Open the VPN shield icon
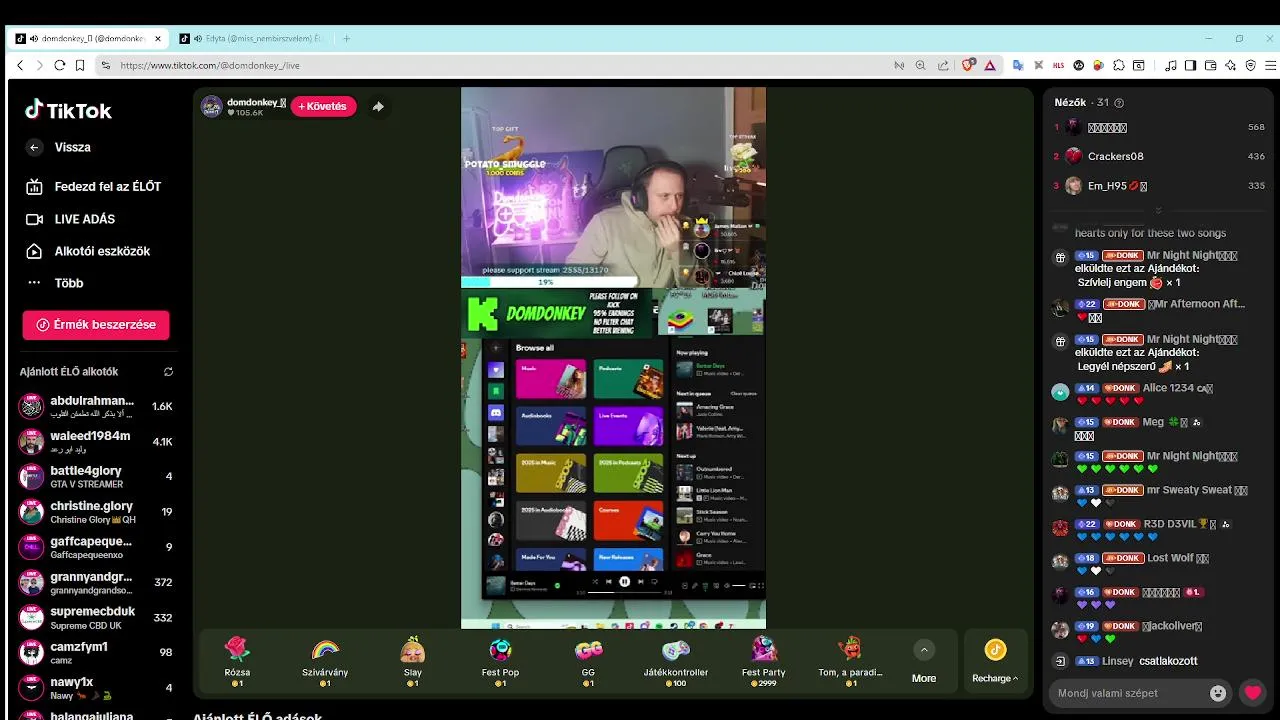 pos(1250,65)
